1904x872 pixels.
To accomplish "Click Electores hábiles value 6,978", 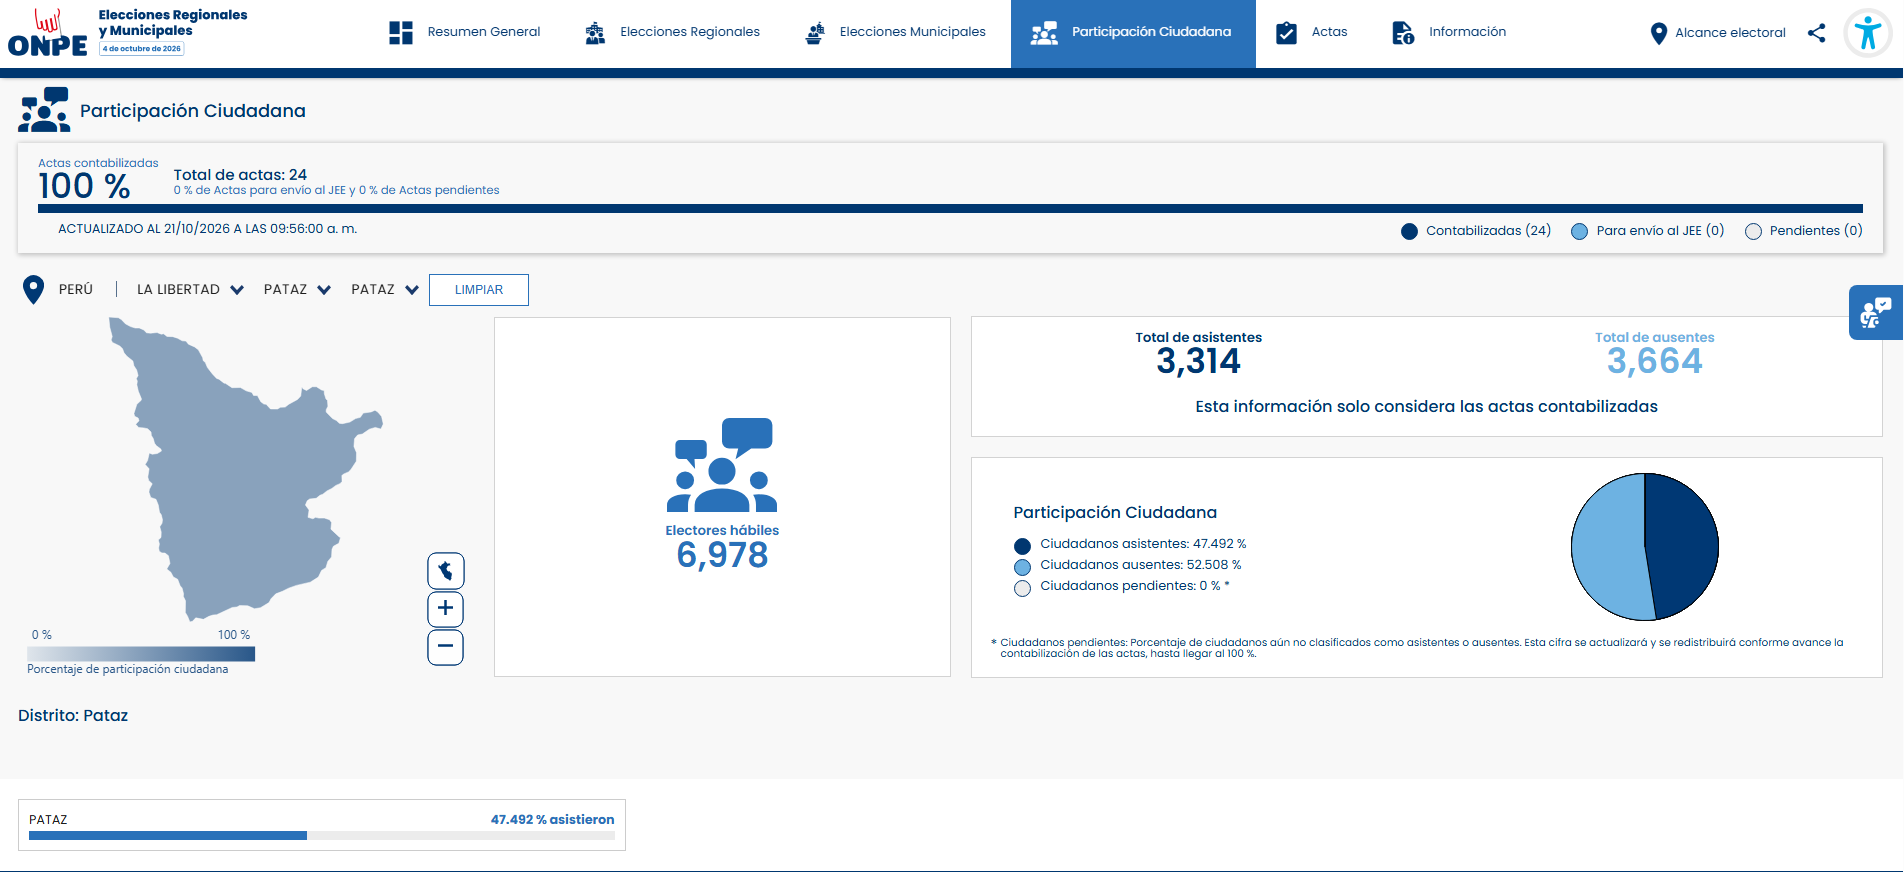I will [722, 555].
